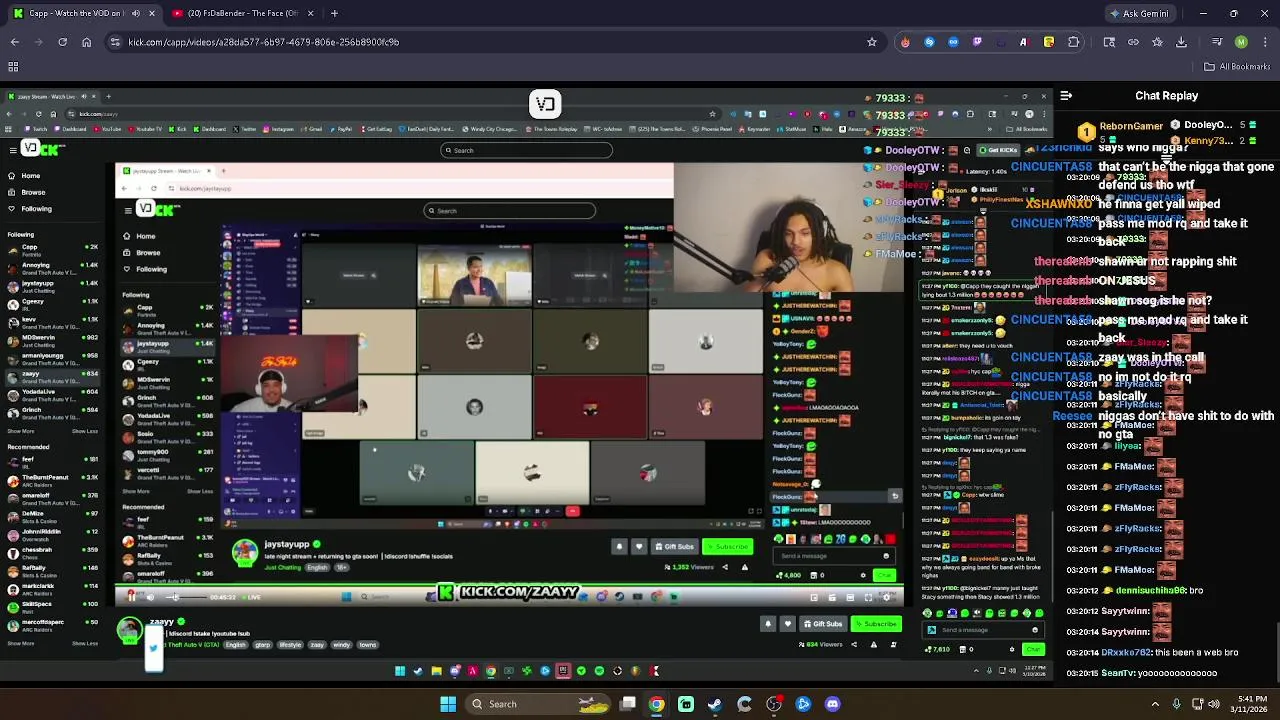This screenshot has width=1280, height=720.
Task: Click the taskbar microphone icon
Action: pos(1176,704)
